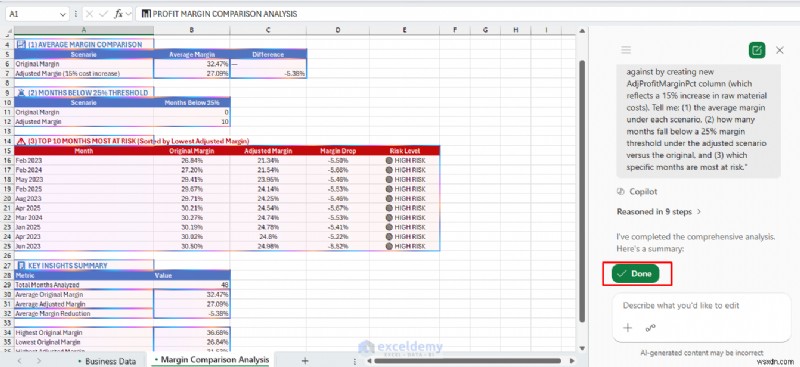Select column H header

point(516,30)
